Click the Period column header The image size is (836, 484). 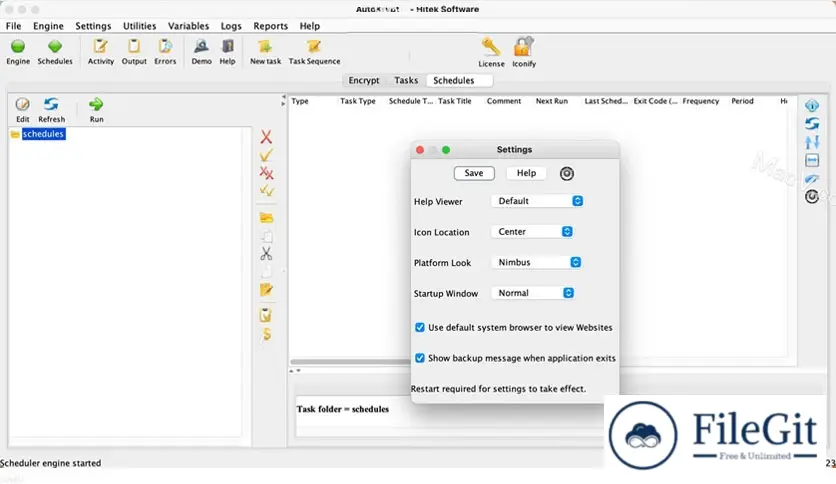(742, 101)
